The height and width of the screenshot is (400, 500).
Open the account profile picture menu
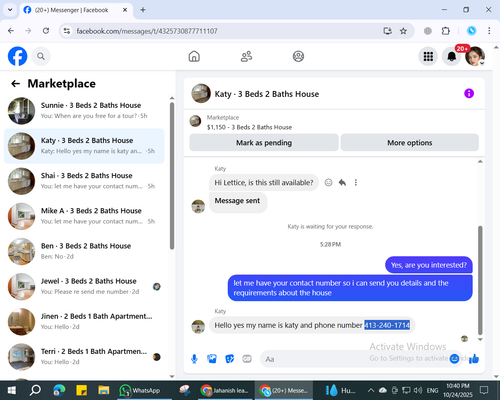click(475, 56)
